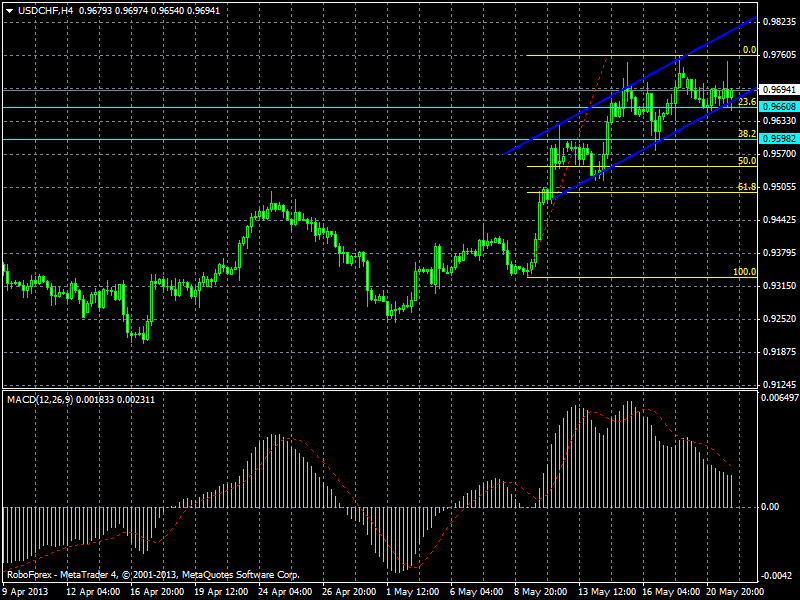Click the 20 May 20:00 time label
This screenshot has height=600, width=800.
click(735, 592)
